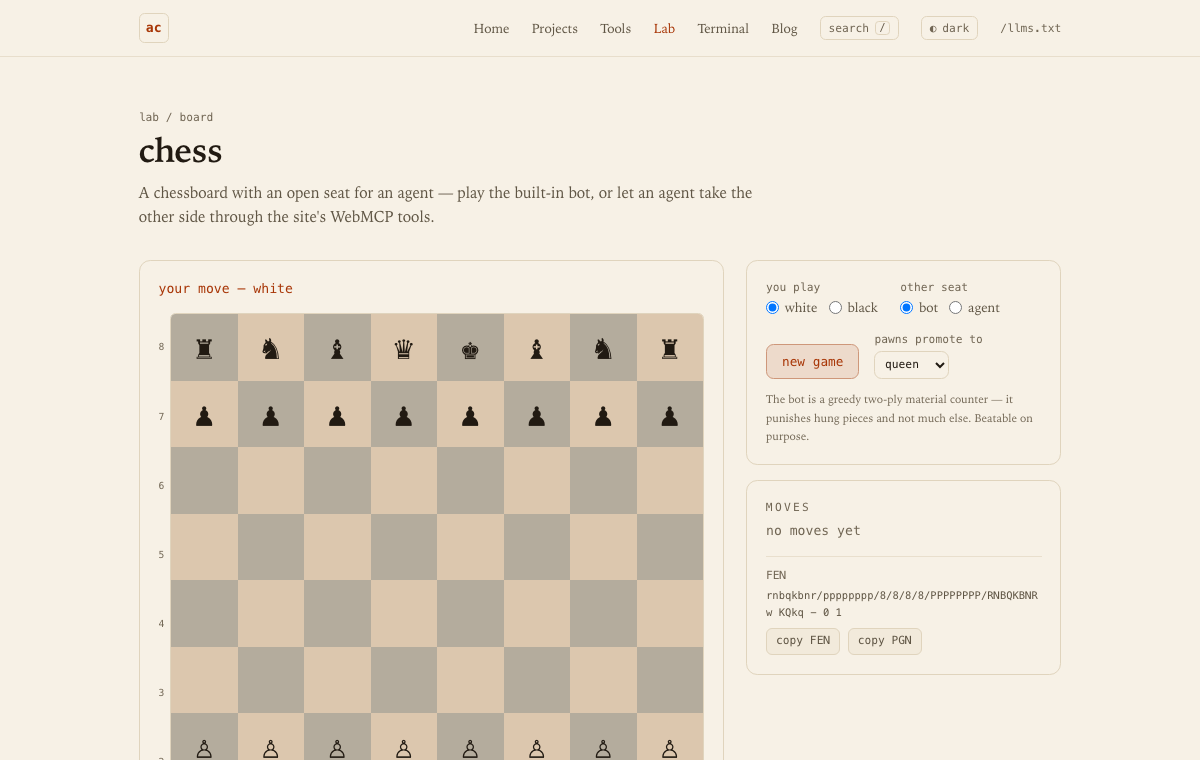
Task: Toggle dark theme
Action: (949, 28)
